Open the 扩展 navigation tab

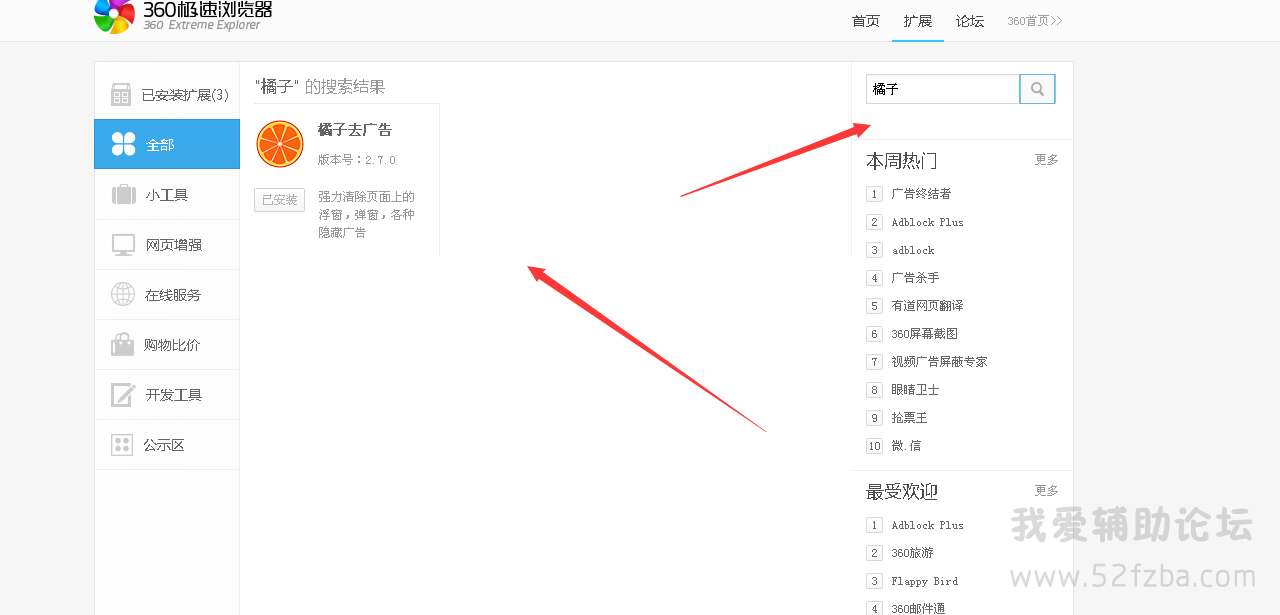tap(918, 21)
